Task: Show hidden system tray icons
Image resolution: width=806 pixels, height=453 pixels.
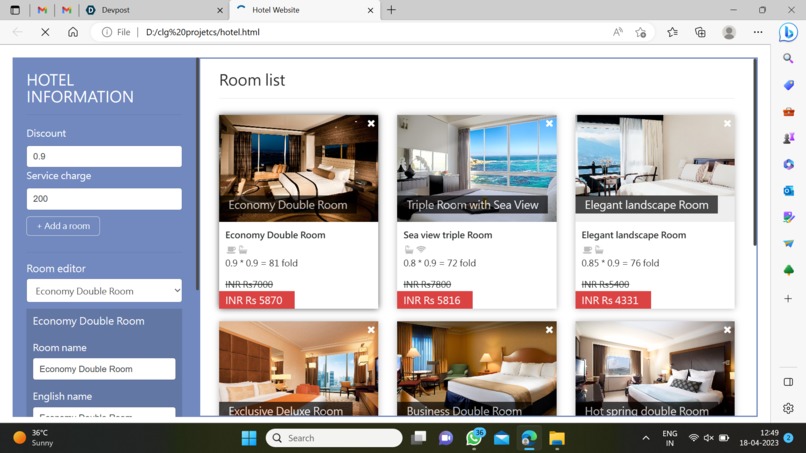Action: click(646, 438)
